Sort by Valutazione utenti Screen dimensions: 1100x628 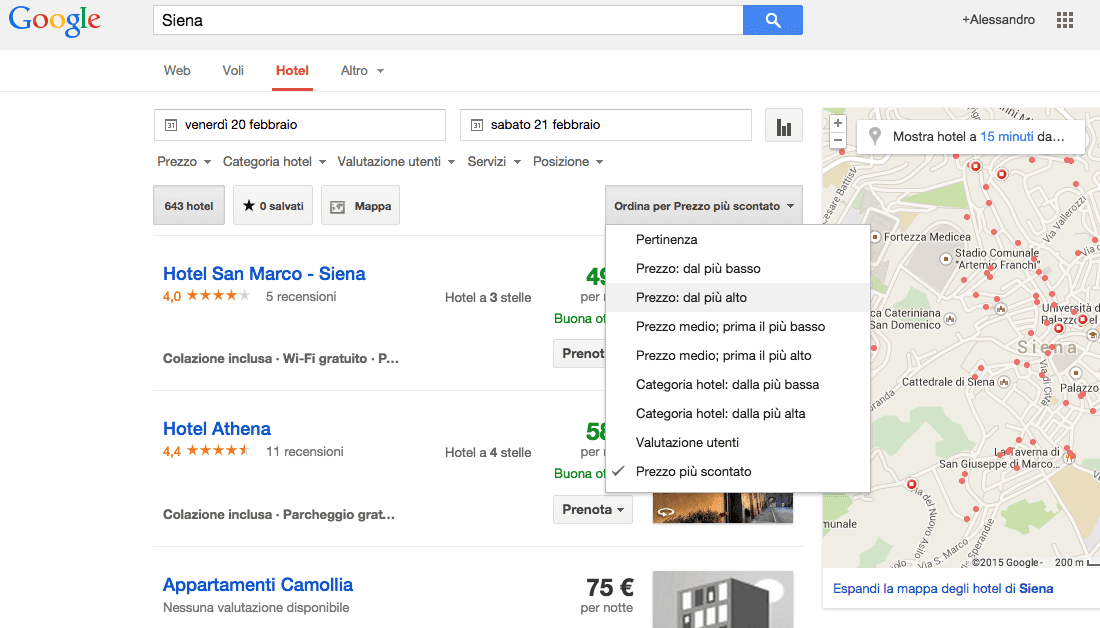pyautogui.click(x=738, y=443)
